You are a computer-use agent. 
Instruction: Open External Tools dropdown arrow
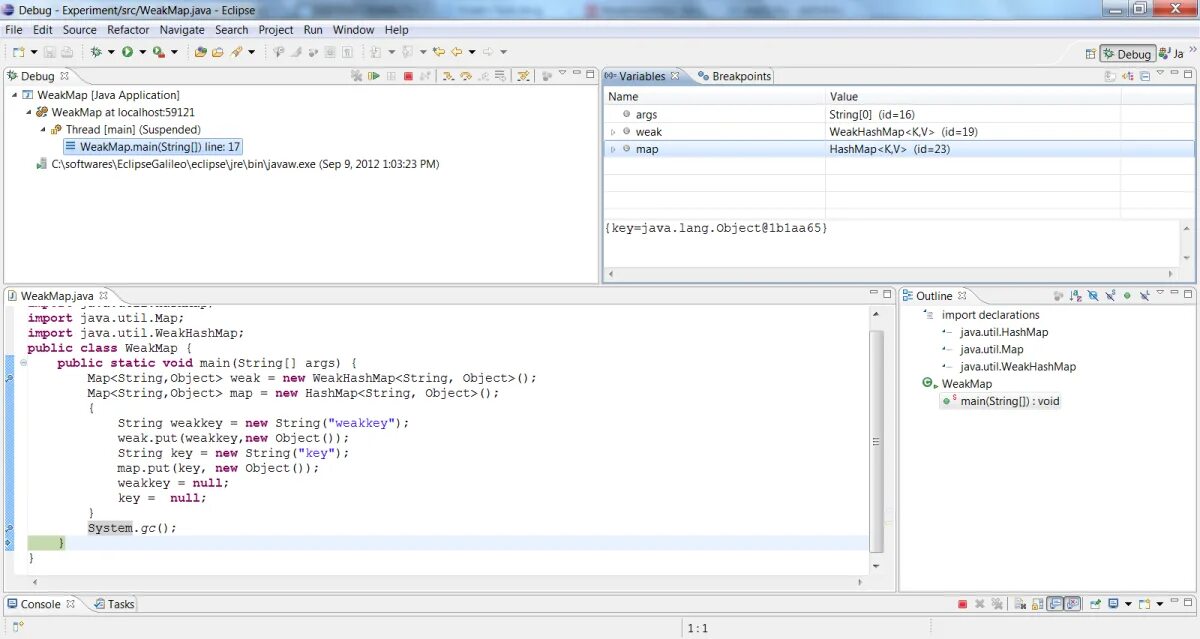coord(174,51)
